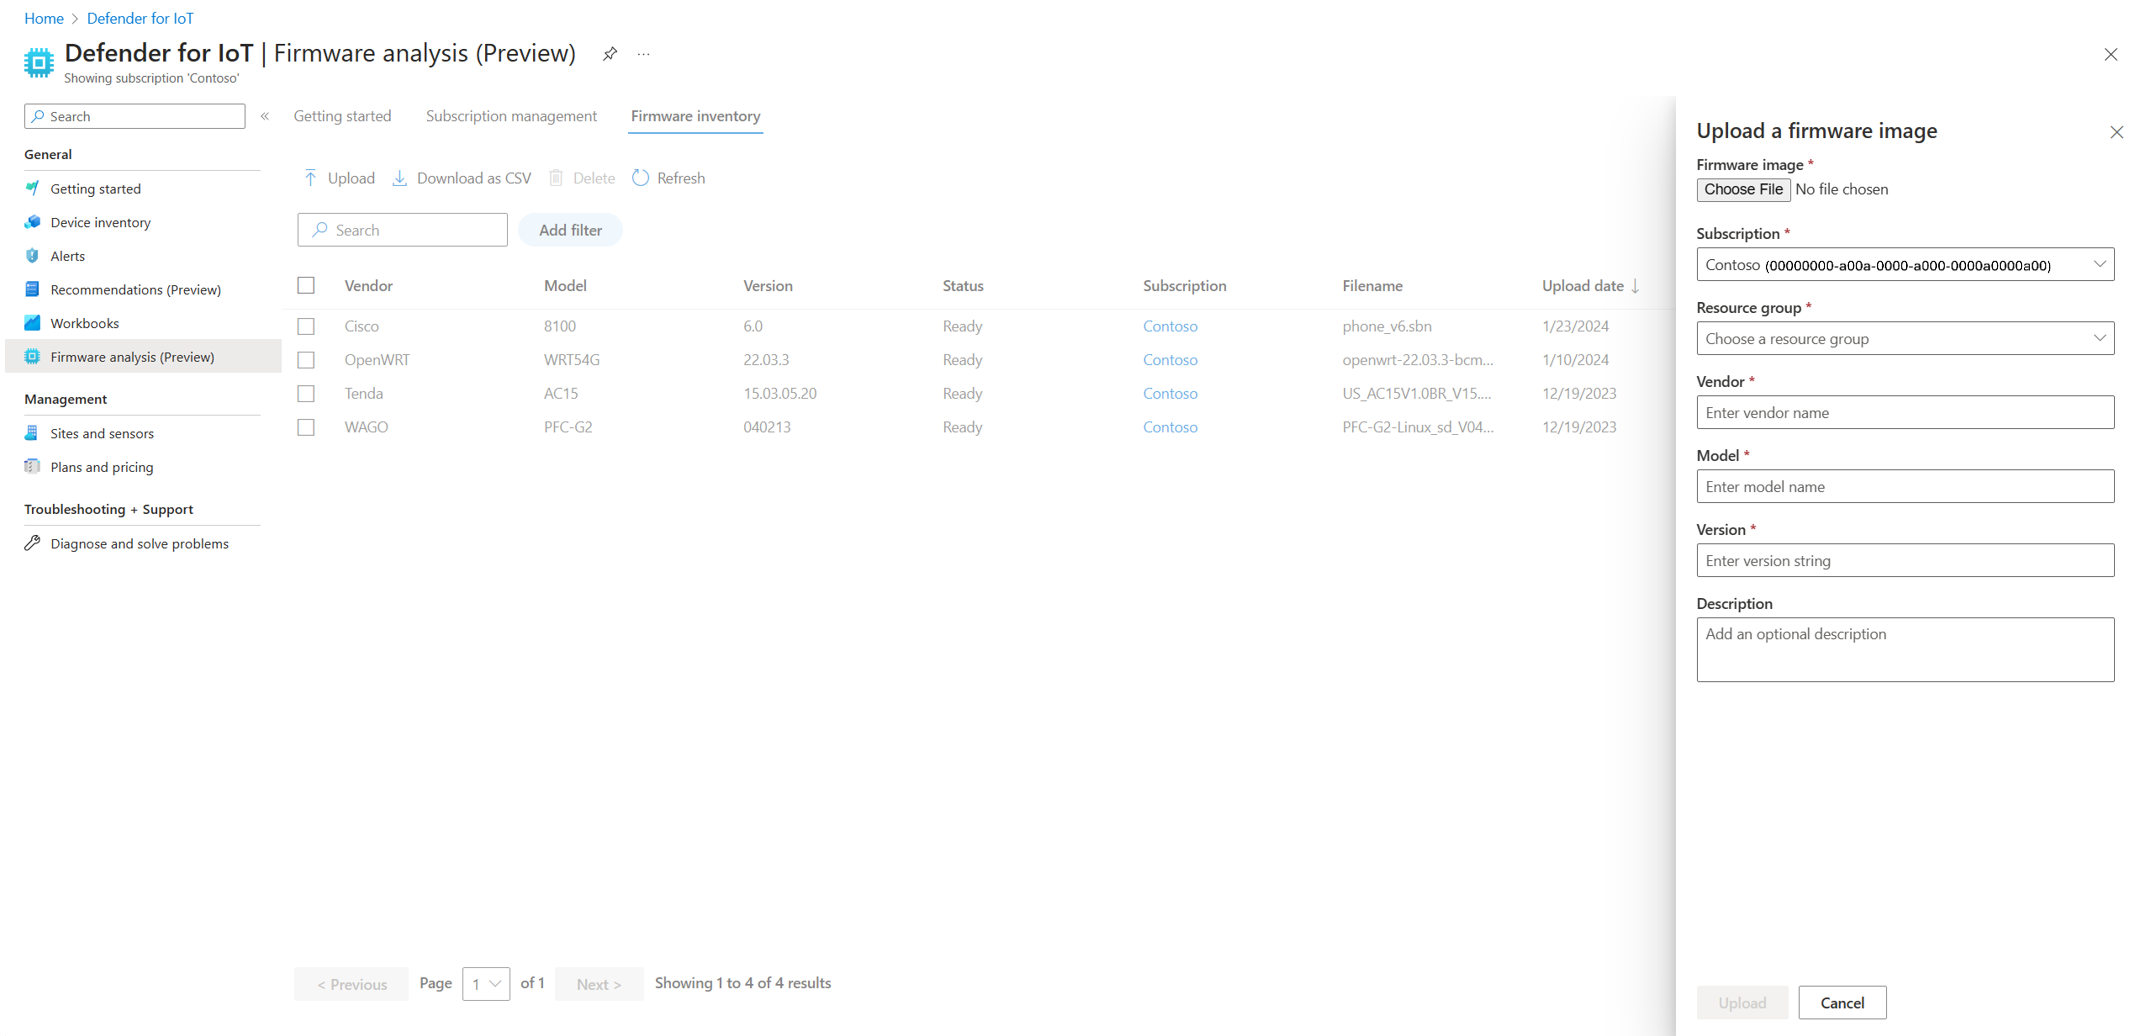Close the Upload a firmware image panel
This screenshot has height=1036, width=2138.
(x=2116, y=132)
